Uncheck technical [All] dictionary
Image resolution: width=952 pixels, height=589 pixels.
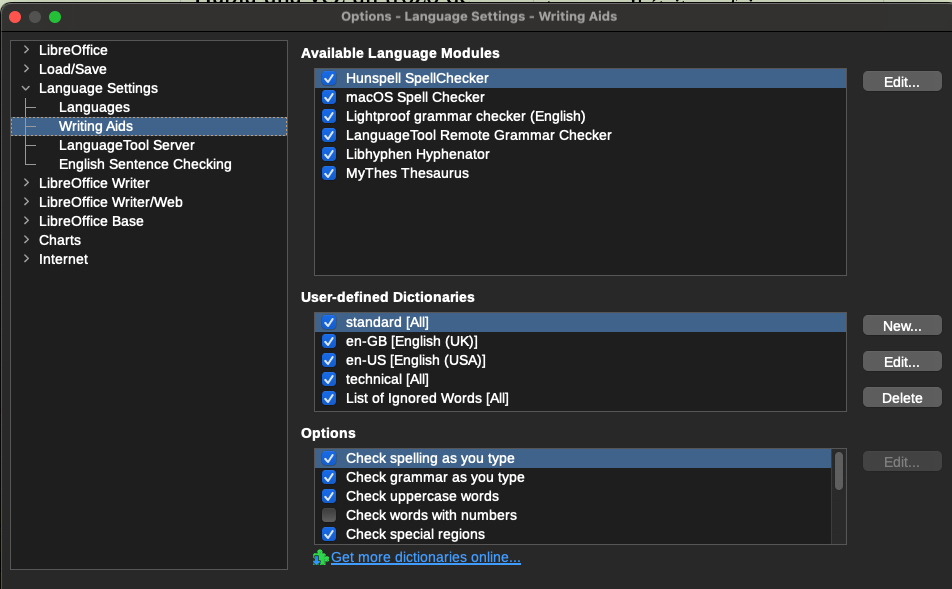coord(329,380)
